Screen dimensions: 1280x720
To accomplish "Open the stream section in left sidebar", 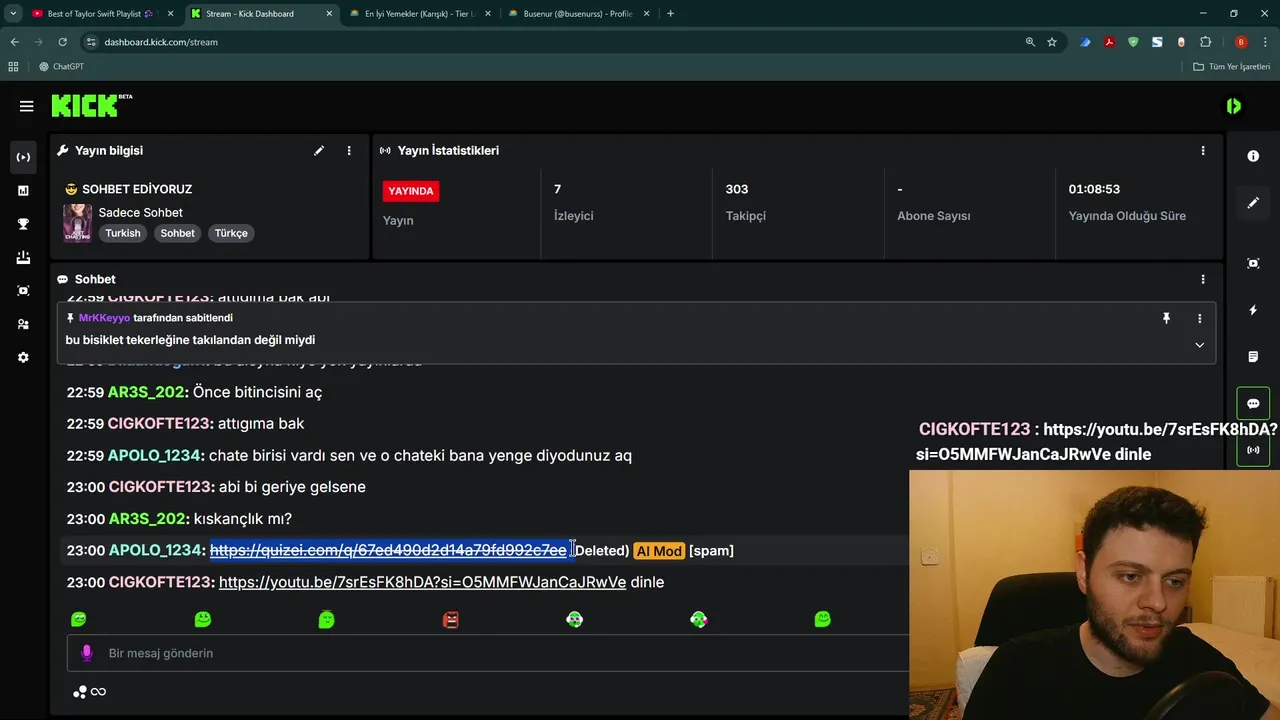I will pyautogui.click(x=23, y=157).
